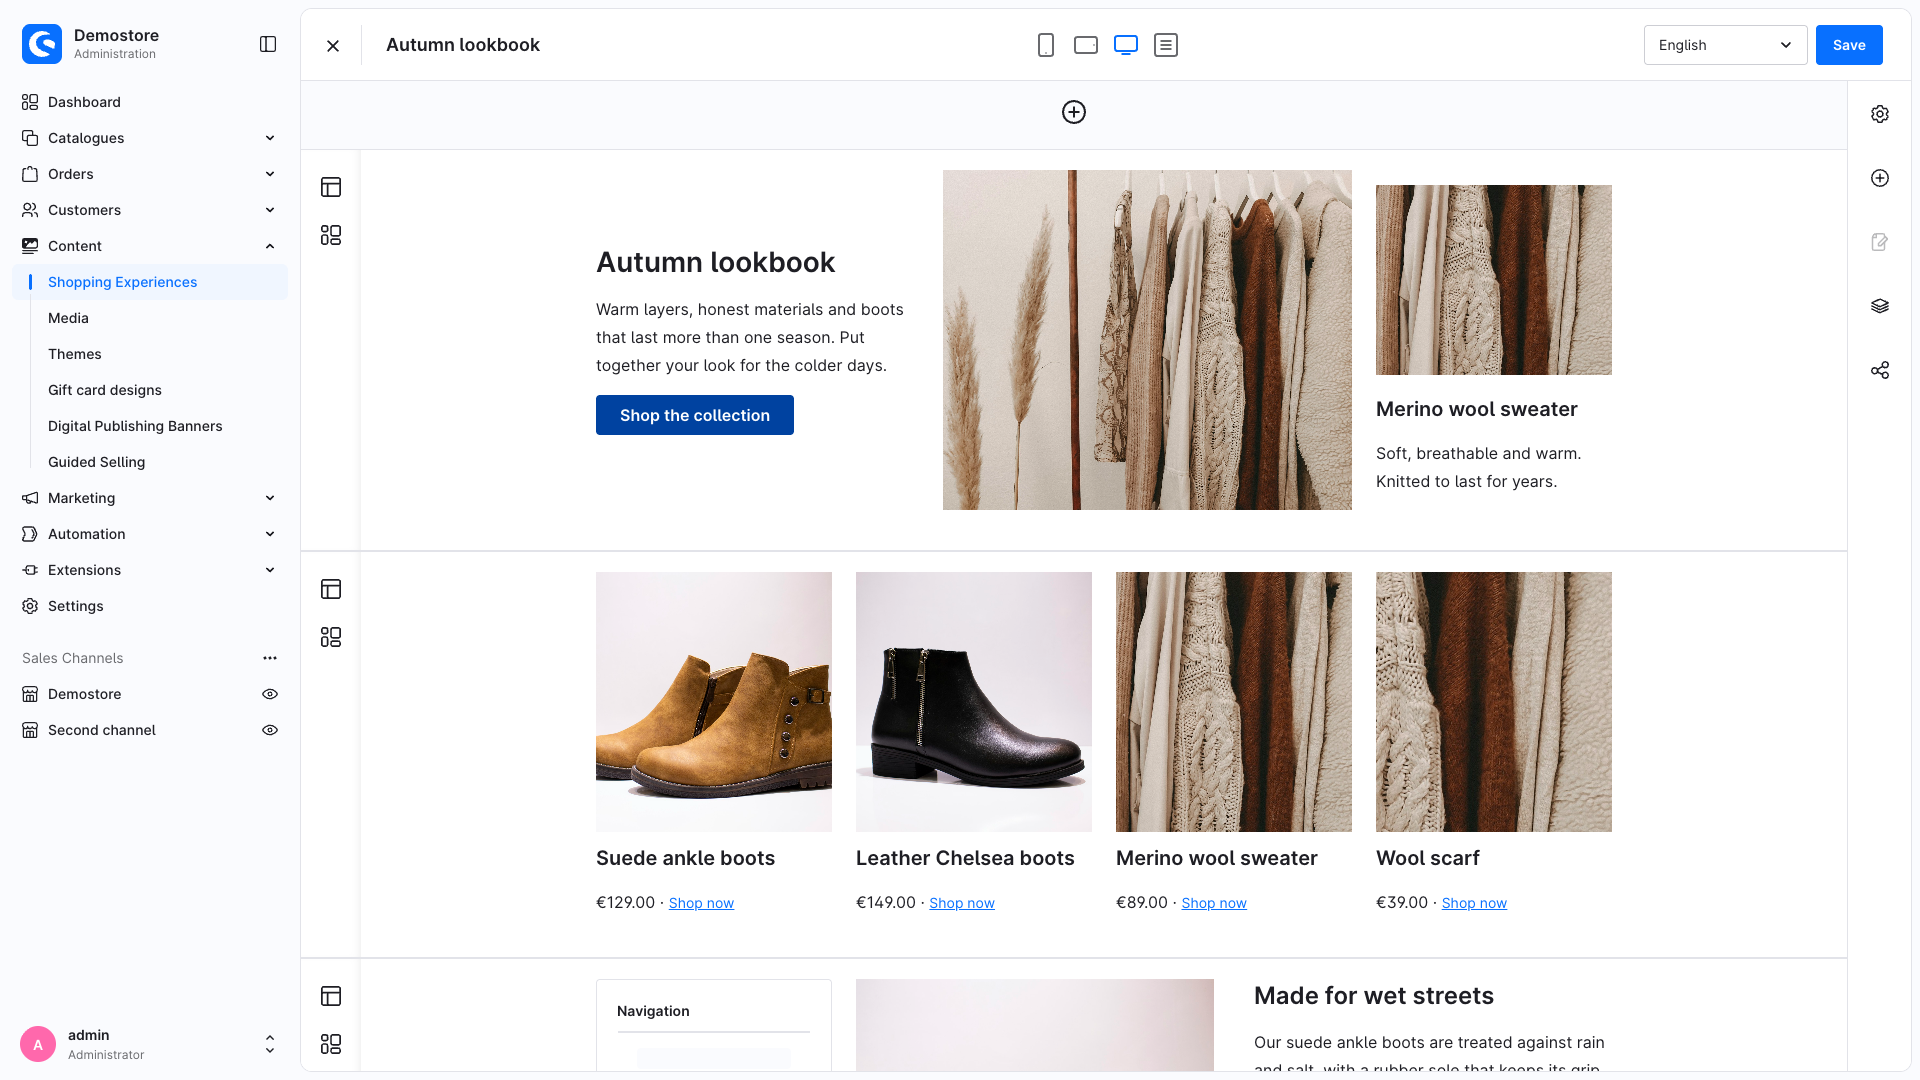
Task: Open the navigator layers icon
Action: [x=1880, y=306]
